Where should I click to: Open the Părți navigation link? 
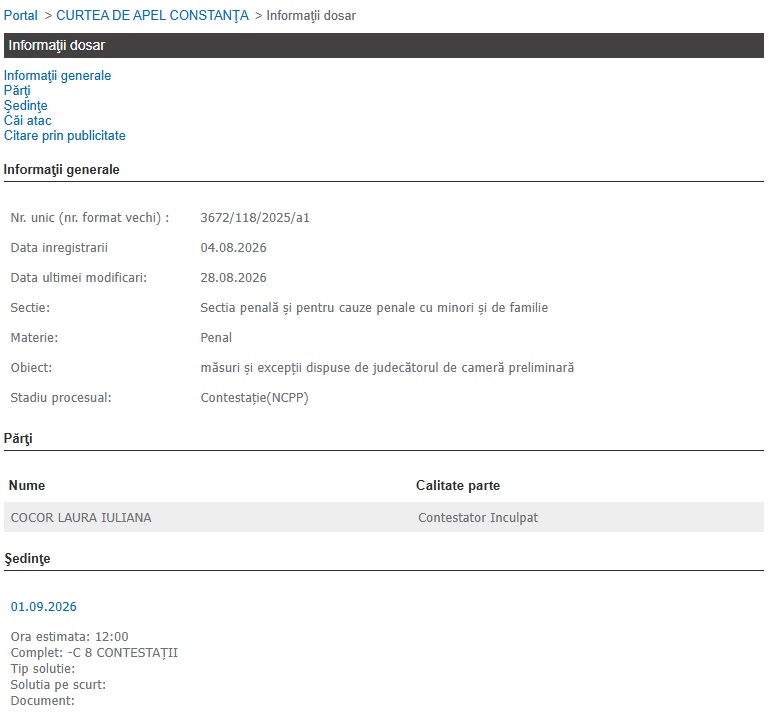[x=17, y=91]
